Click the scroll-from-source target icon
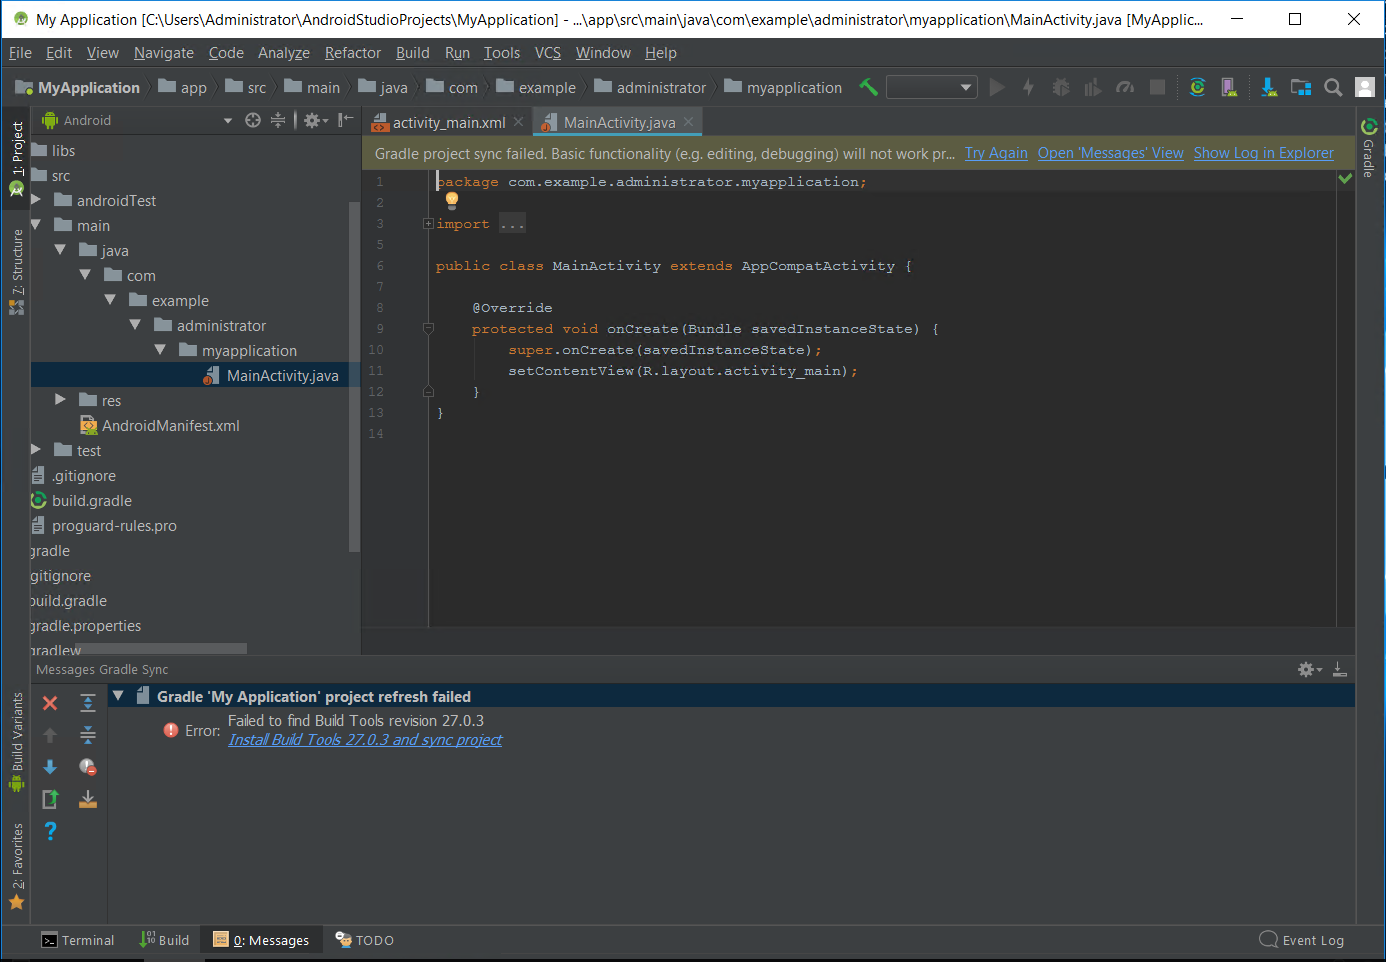The width and height of the screenshot is (1386, 962). [253, 120]
